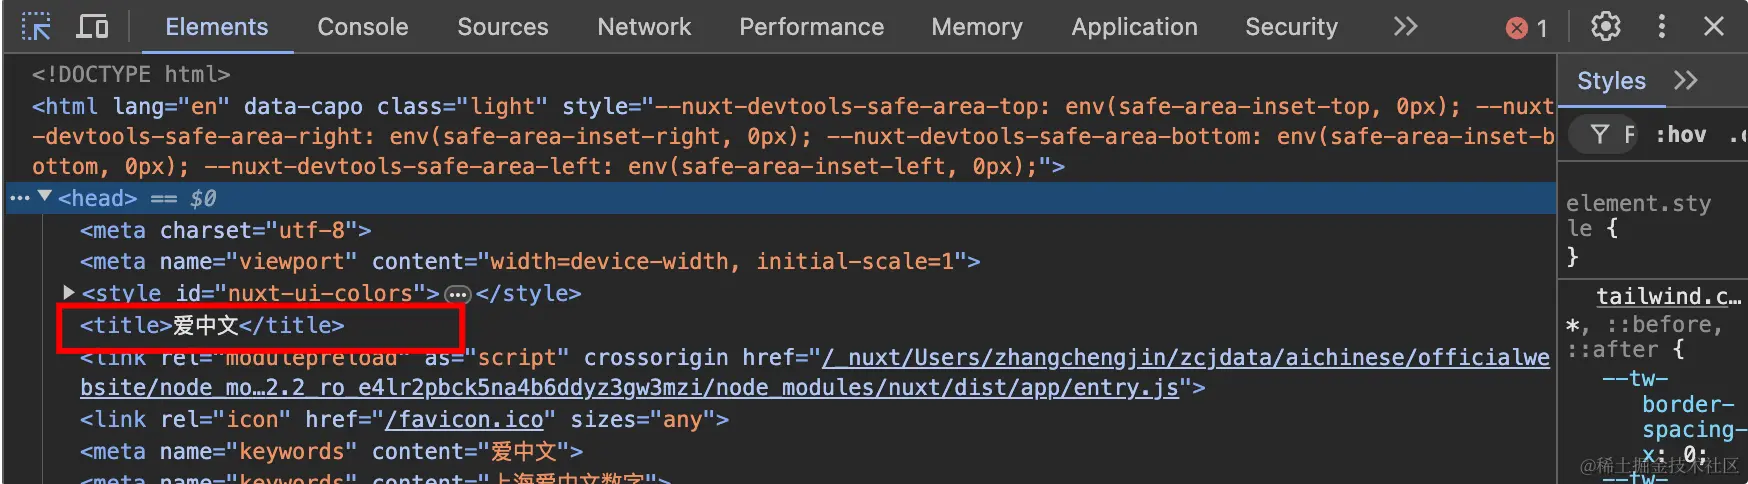Activate the inspect element picker icon
This screenshot has width=1748, height=484.
36,27
